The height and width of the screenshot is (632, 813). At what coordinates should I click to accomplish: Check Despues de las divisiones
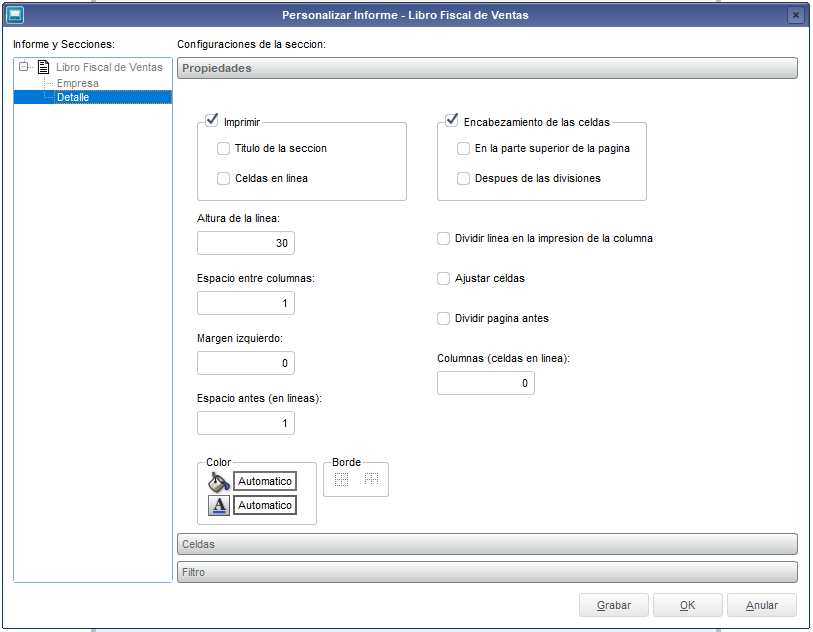click(464, 179)
